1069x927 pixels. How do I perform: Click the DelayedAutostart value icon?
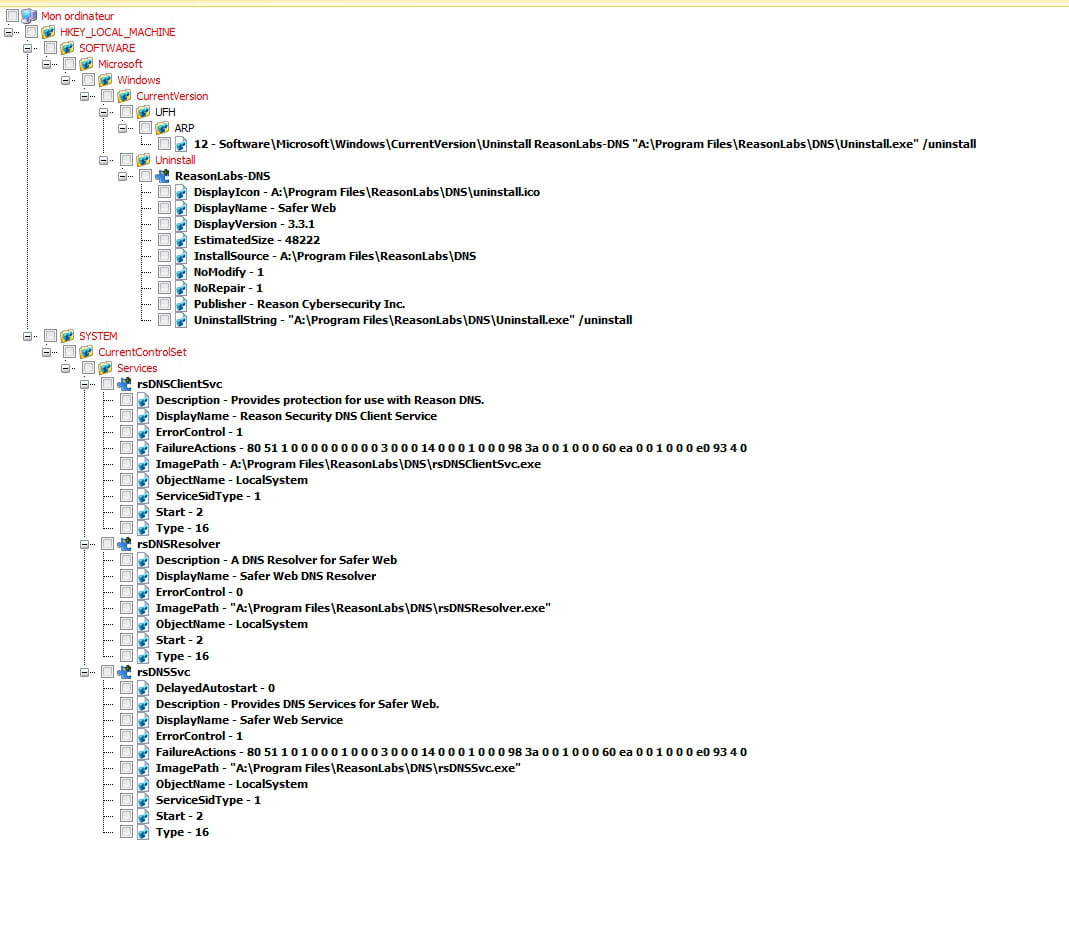point(142,688)
